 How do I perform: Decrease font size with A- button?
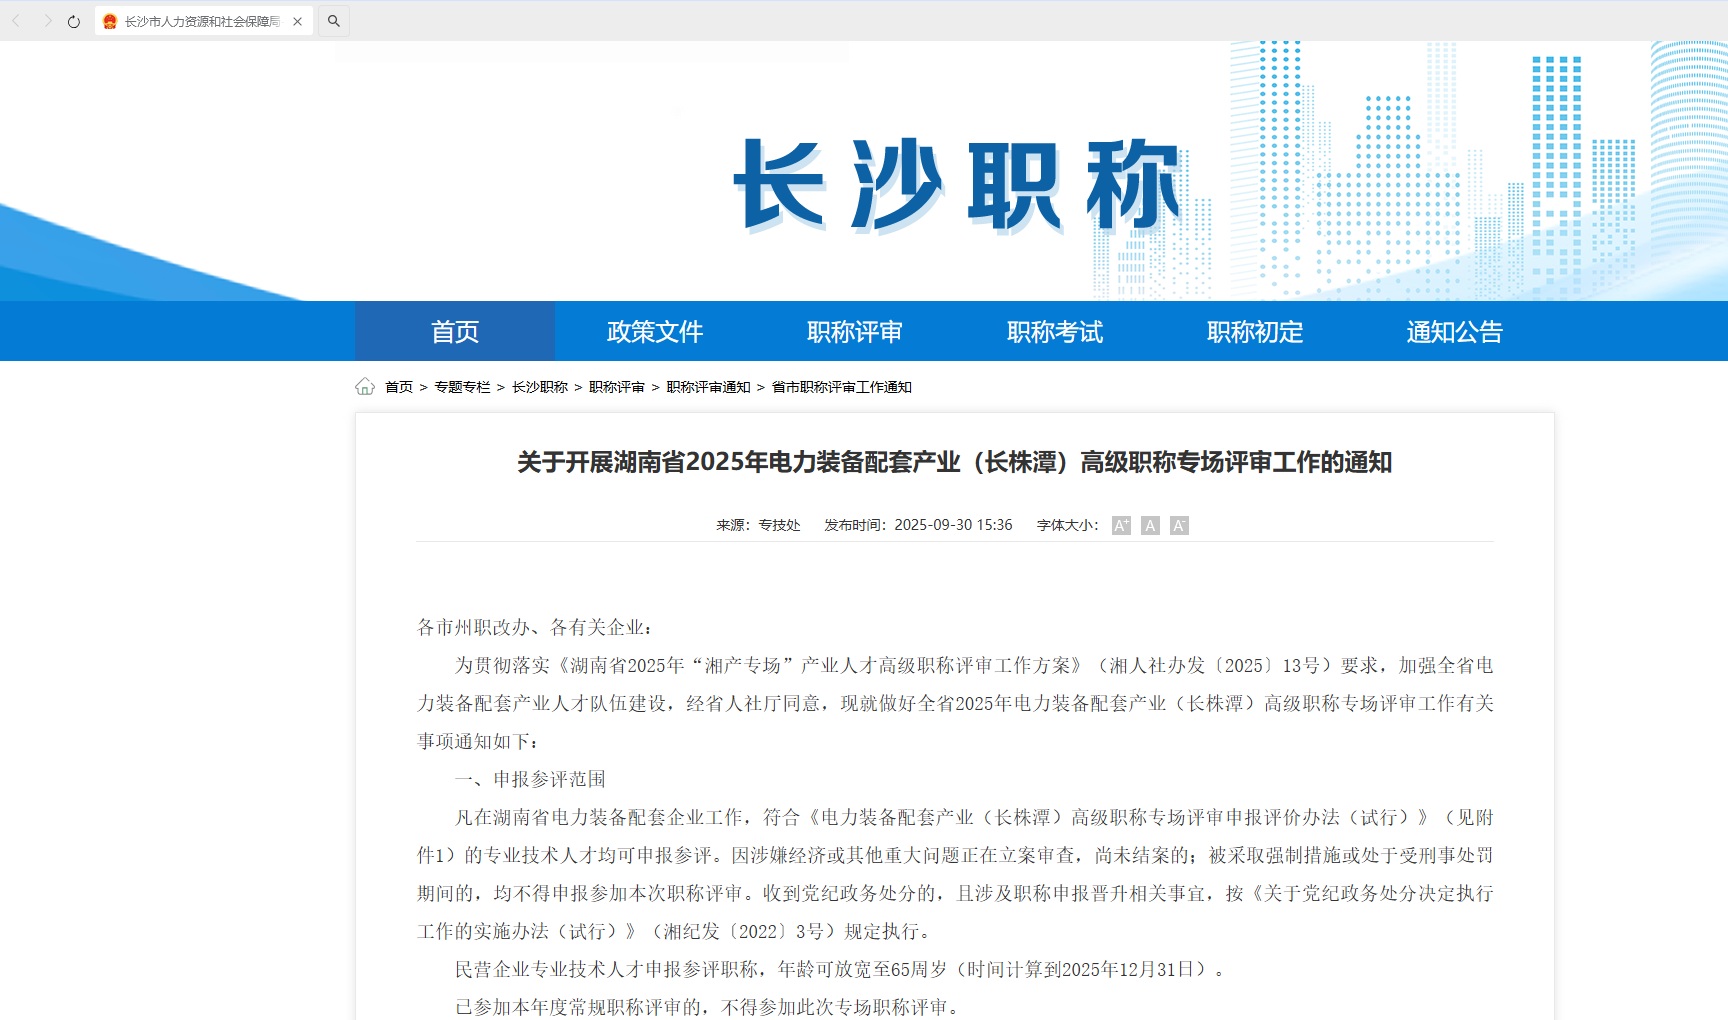(x=1179, y=526)
